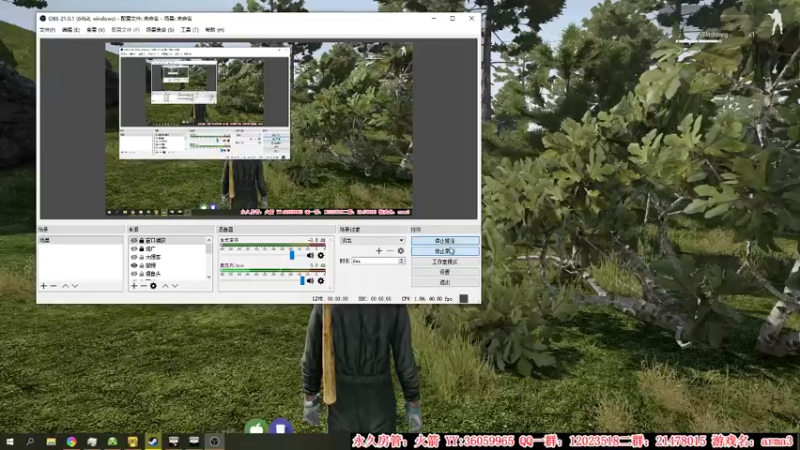This screenshot has height=450, width=800.
Task: Select the 摄像头 source row
Action: coord(168,273)
